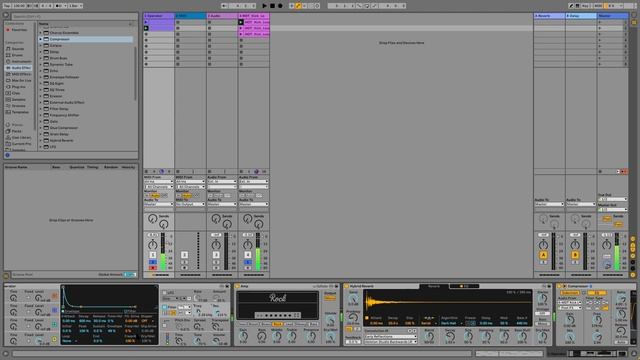640x360 pixels.
Task: Open the MIDI Effects category
Action: [x=18, y=74]
